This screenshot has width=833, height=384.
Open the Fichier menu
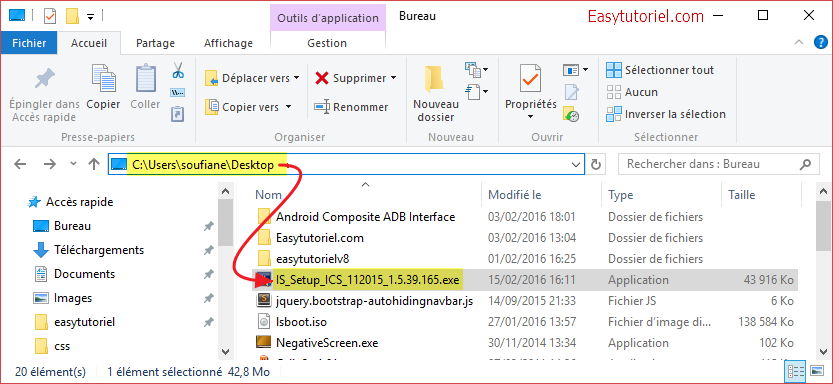click(29, 43)
